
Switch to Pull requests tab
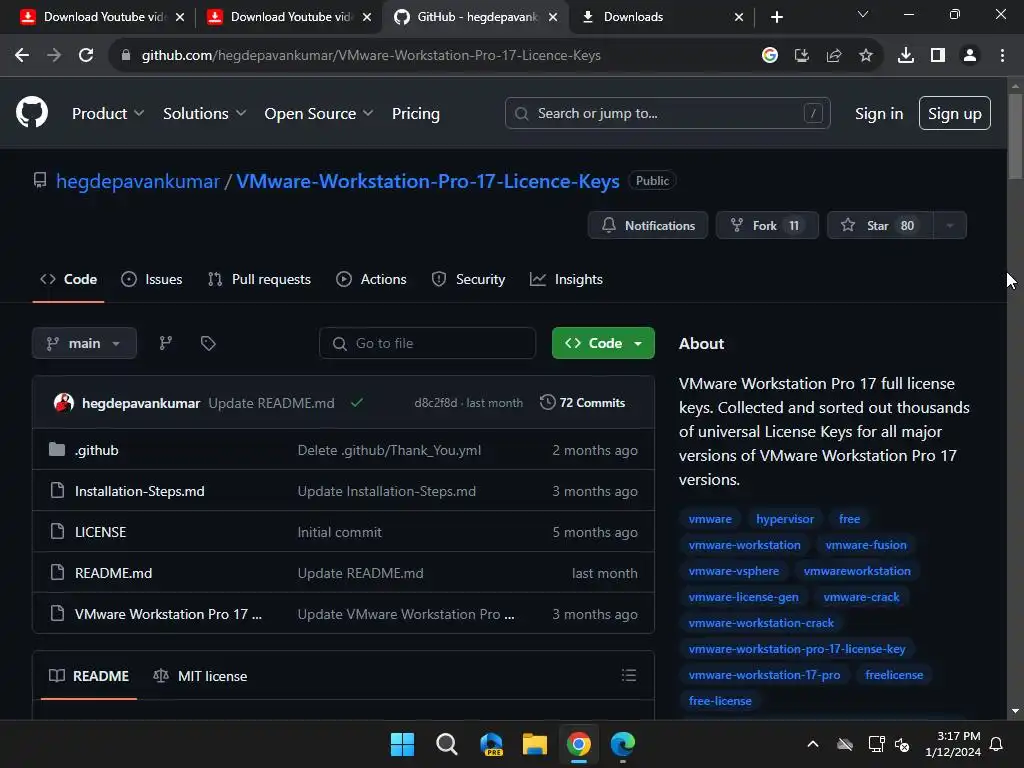pos(259,280)
